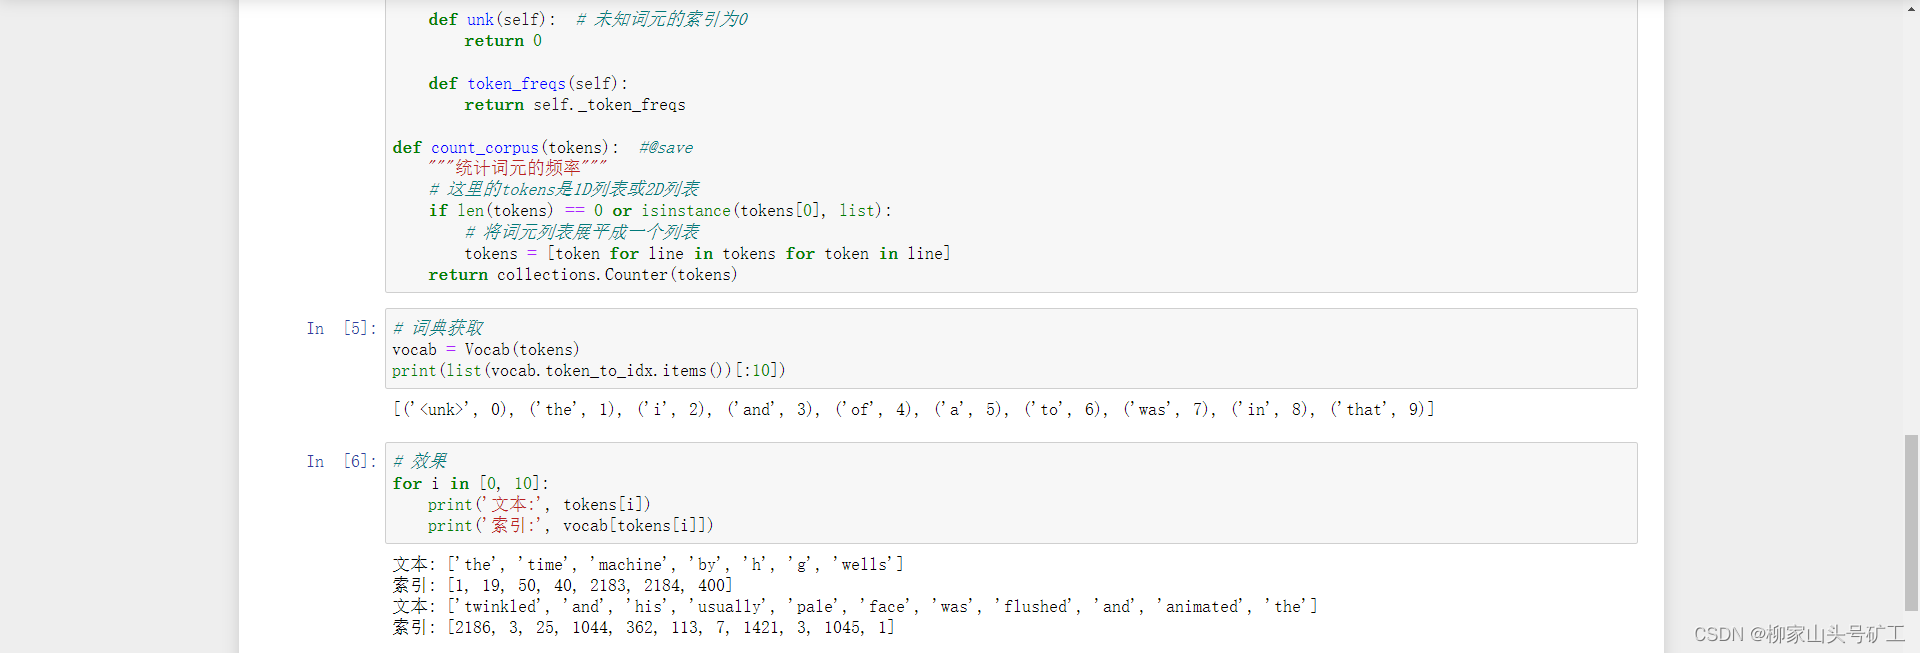This screenshot has width=1920, height=653.
Task: Click the scrollbar up arrow
Action: tap(1911, 8)
